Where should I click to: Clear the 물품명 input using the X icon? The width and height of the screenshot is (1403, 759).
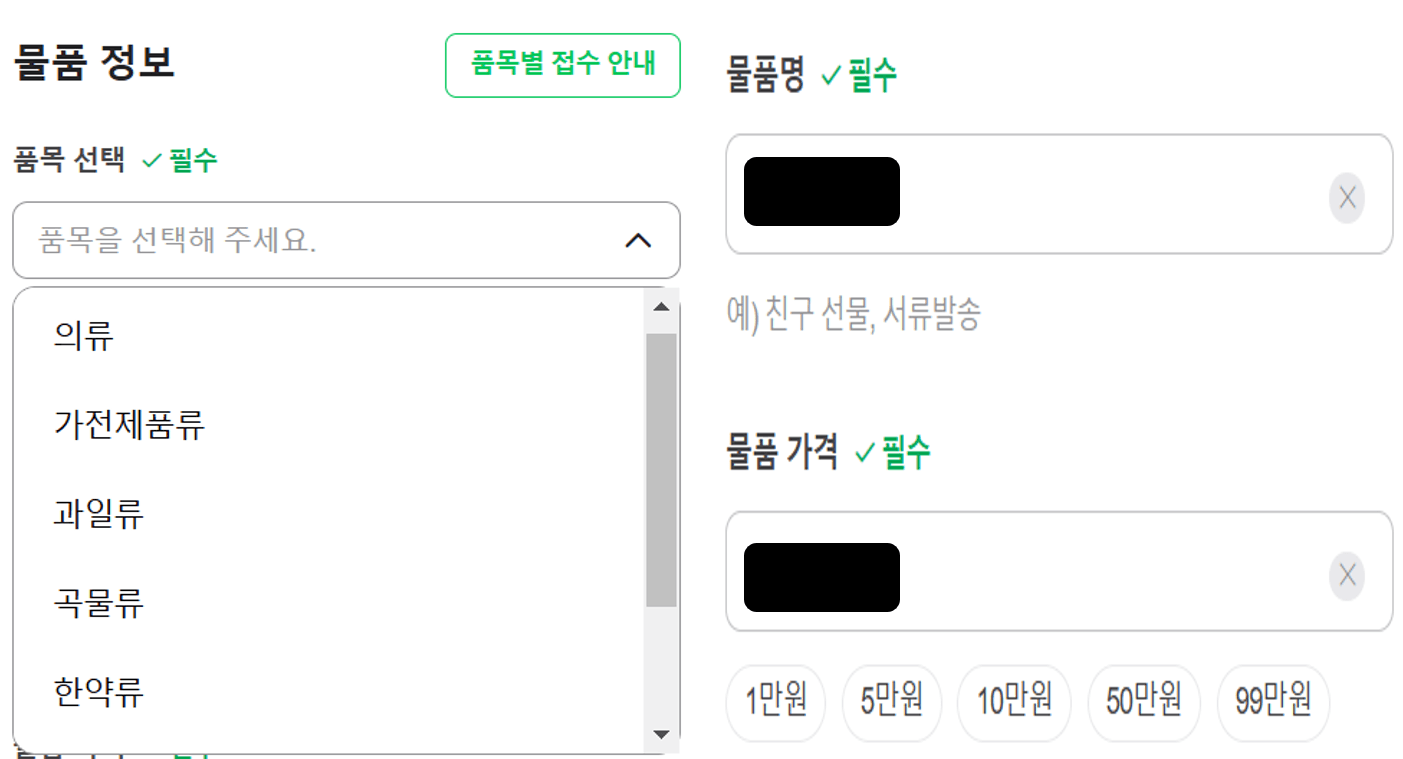coord(1346,198)
